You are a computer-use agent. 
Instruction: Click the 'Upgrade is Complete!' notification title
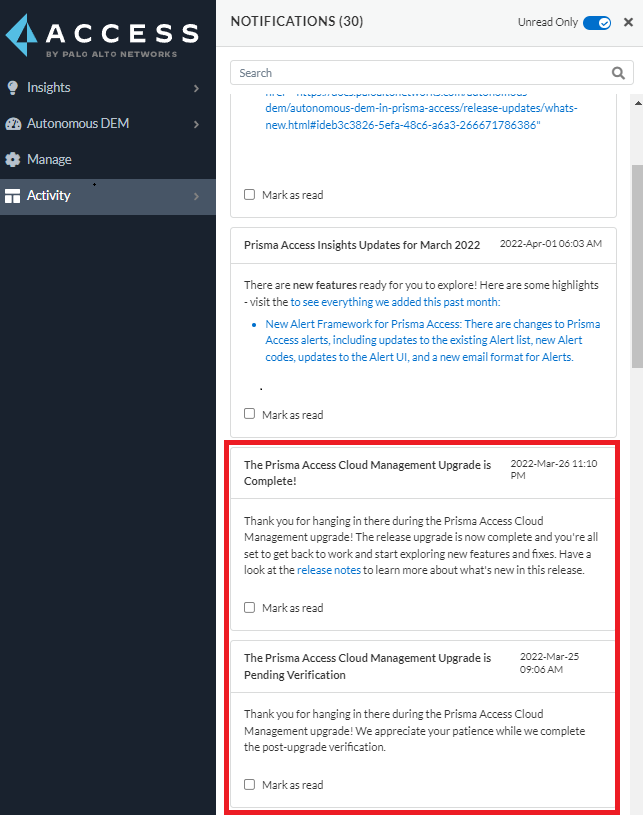(368, 472)
